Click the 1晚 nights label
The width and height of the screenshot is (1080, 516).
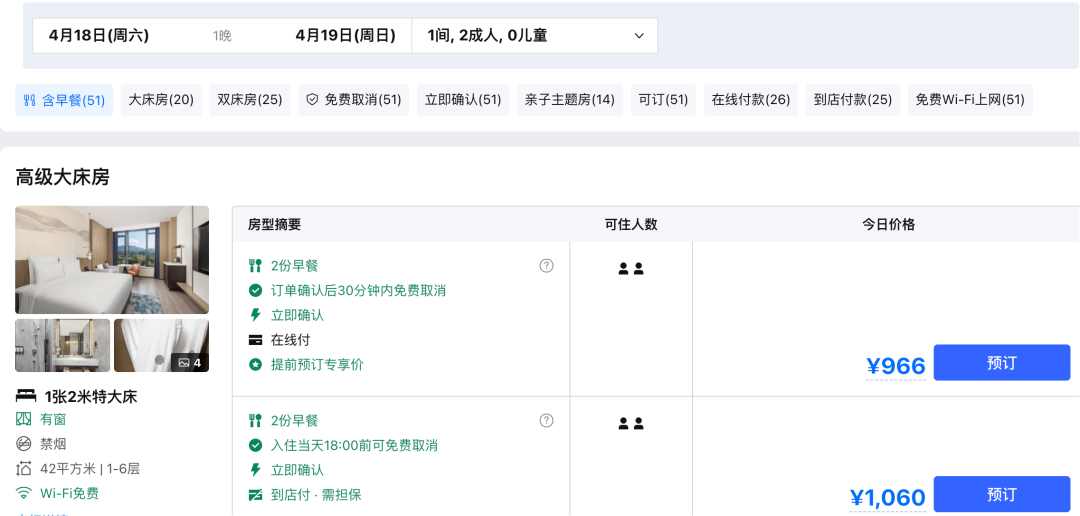click(x=222, y=36)
